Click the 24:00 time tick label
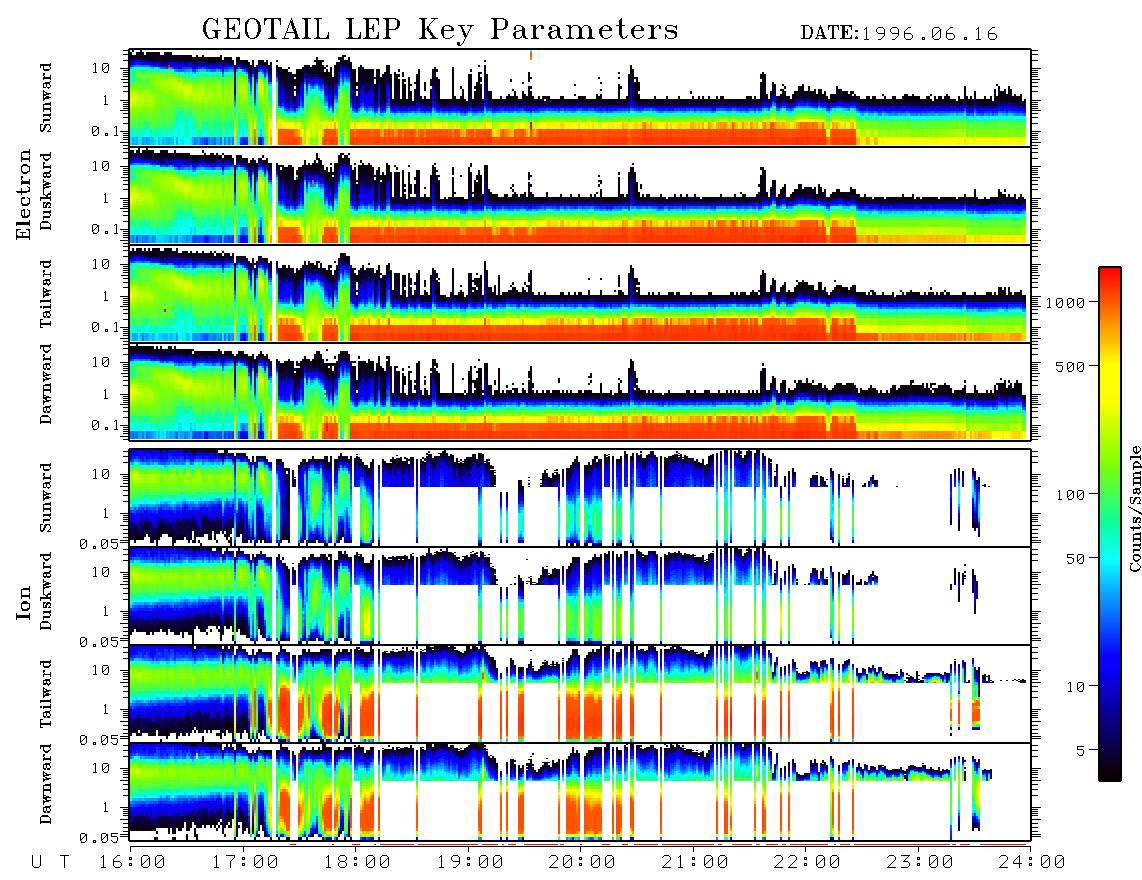 (x=1033, y=863)
